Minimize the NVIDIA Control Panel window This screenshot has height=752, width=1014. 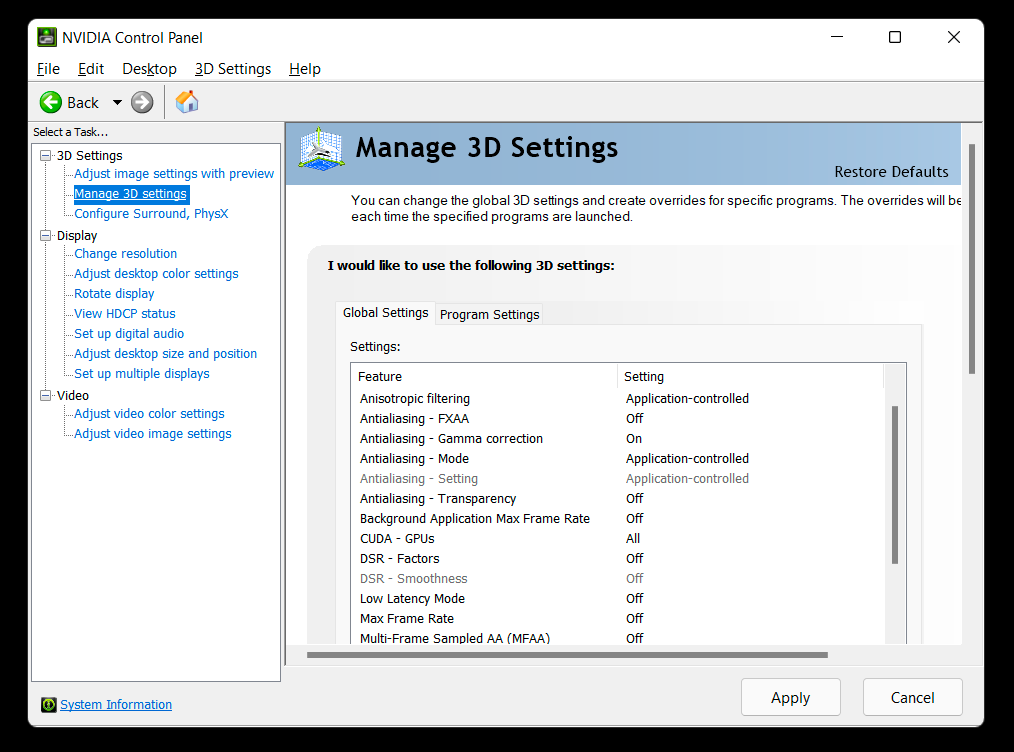point(837,38)
